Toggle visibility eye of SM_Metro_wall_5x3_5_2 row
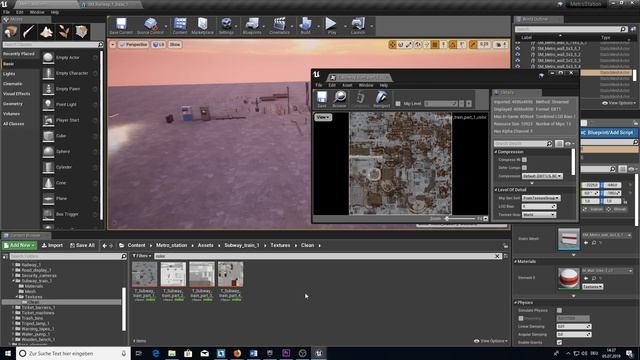 coord(518,54)
